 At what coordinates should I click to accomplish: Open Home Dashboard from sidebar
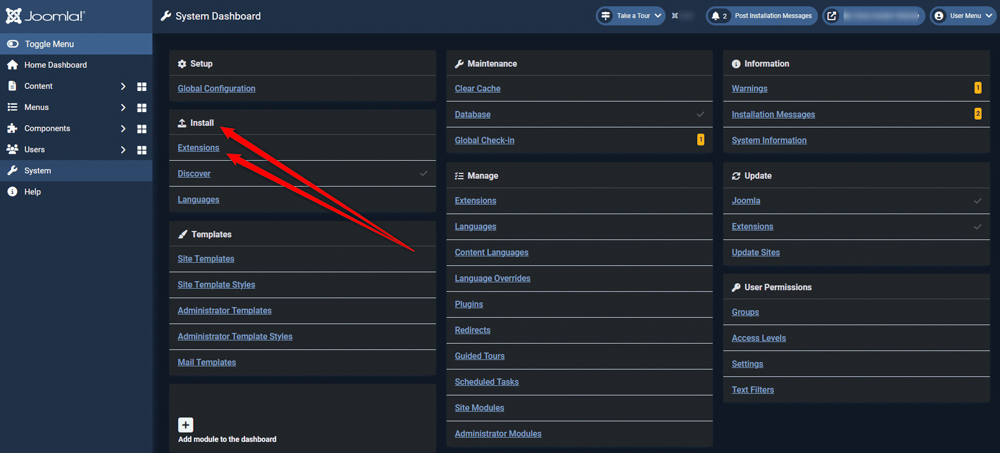click(x=55, y=65)
